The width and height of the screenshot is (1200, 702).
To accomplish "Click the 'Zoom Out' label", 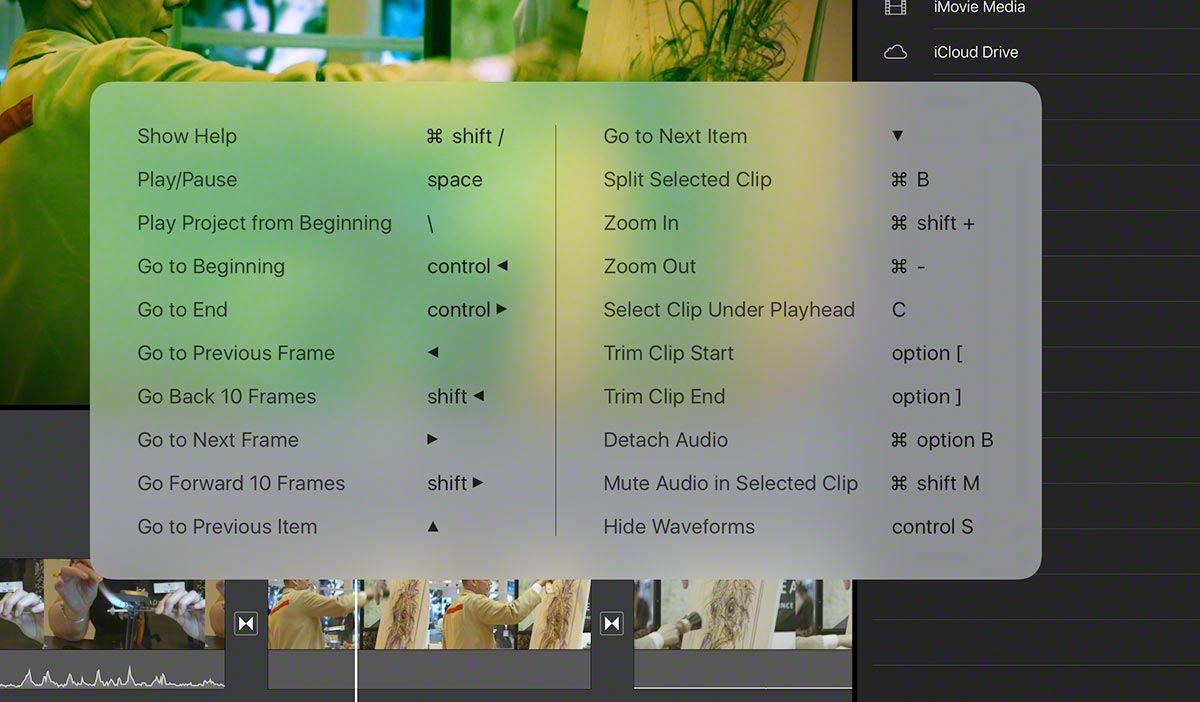I will 649,267.
